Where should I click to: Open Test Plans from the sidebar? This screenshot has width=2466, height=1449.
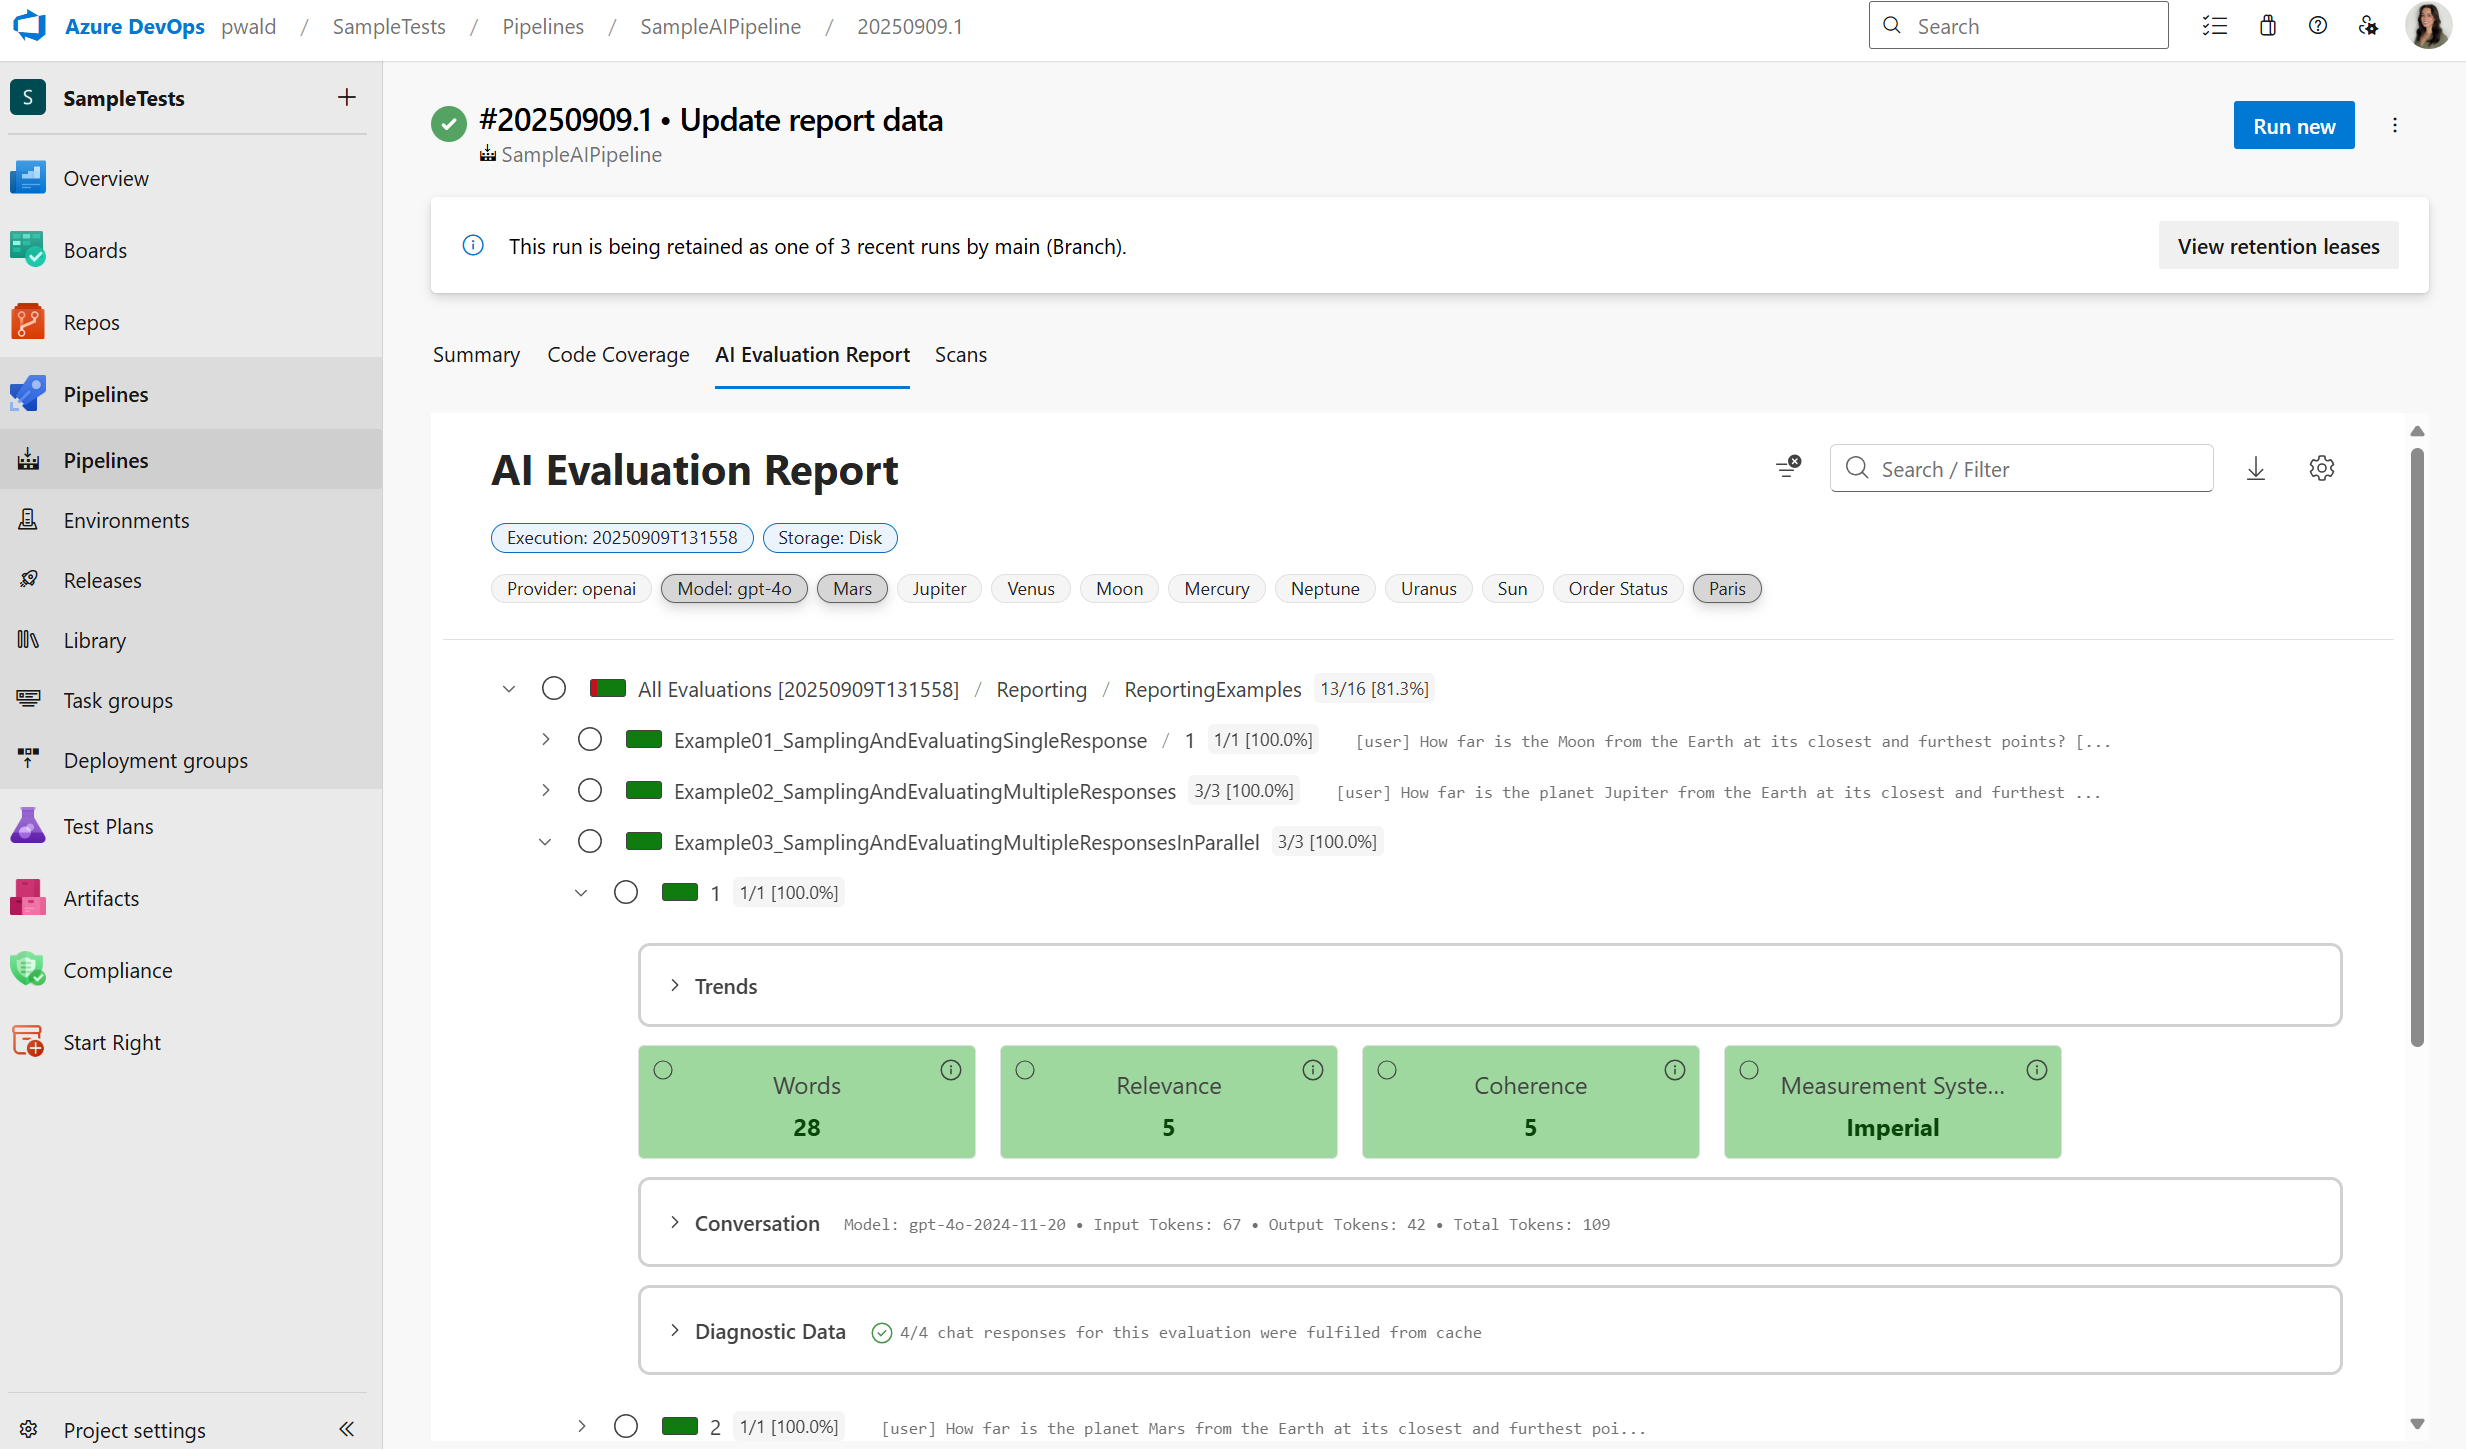(108, 826)
